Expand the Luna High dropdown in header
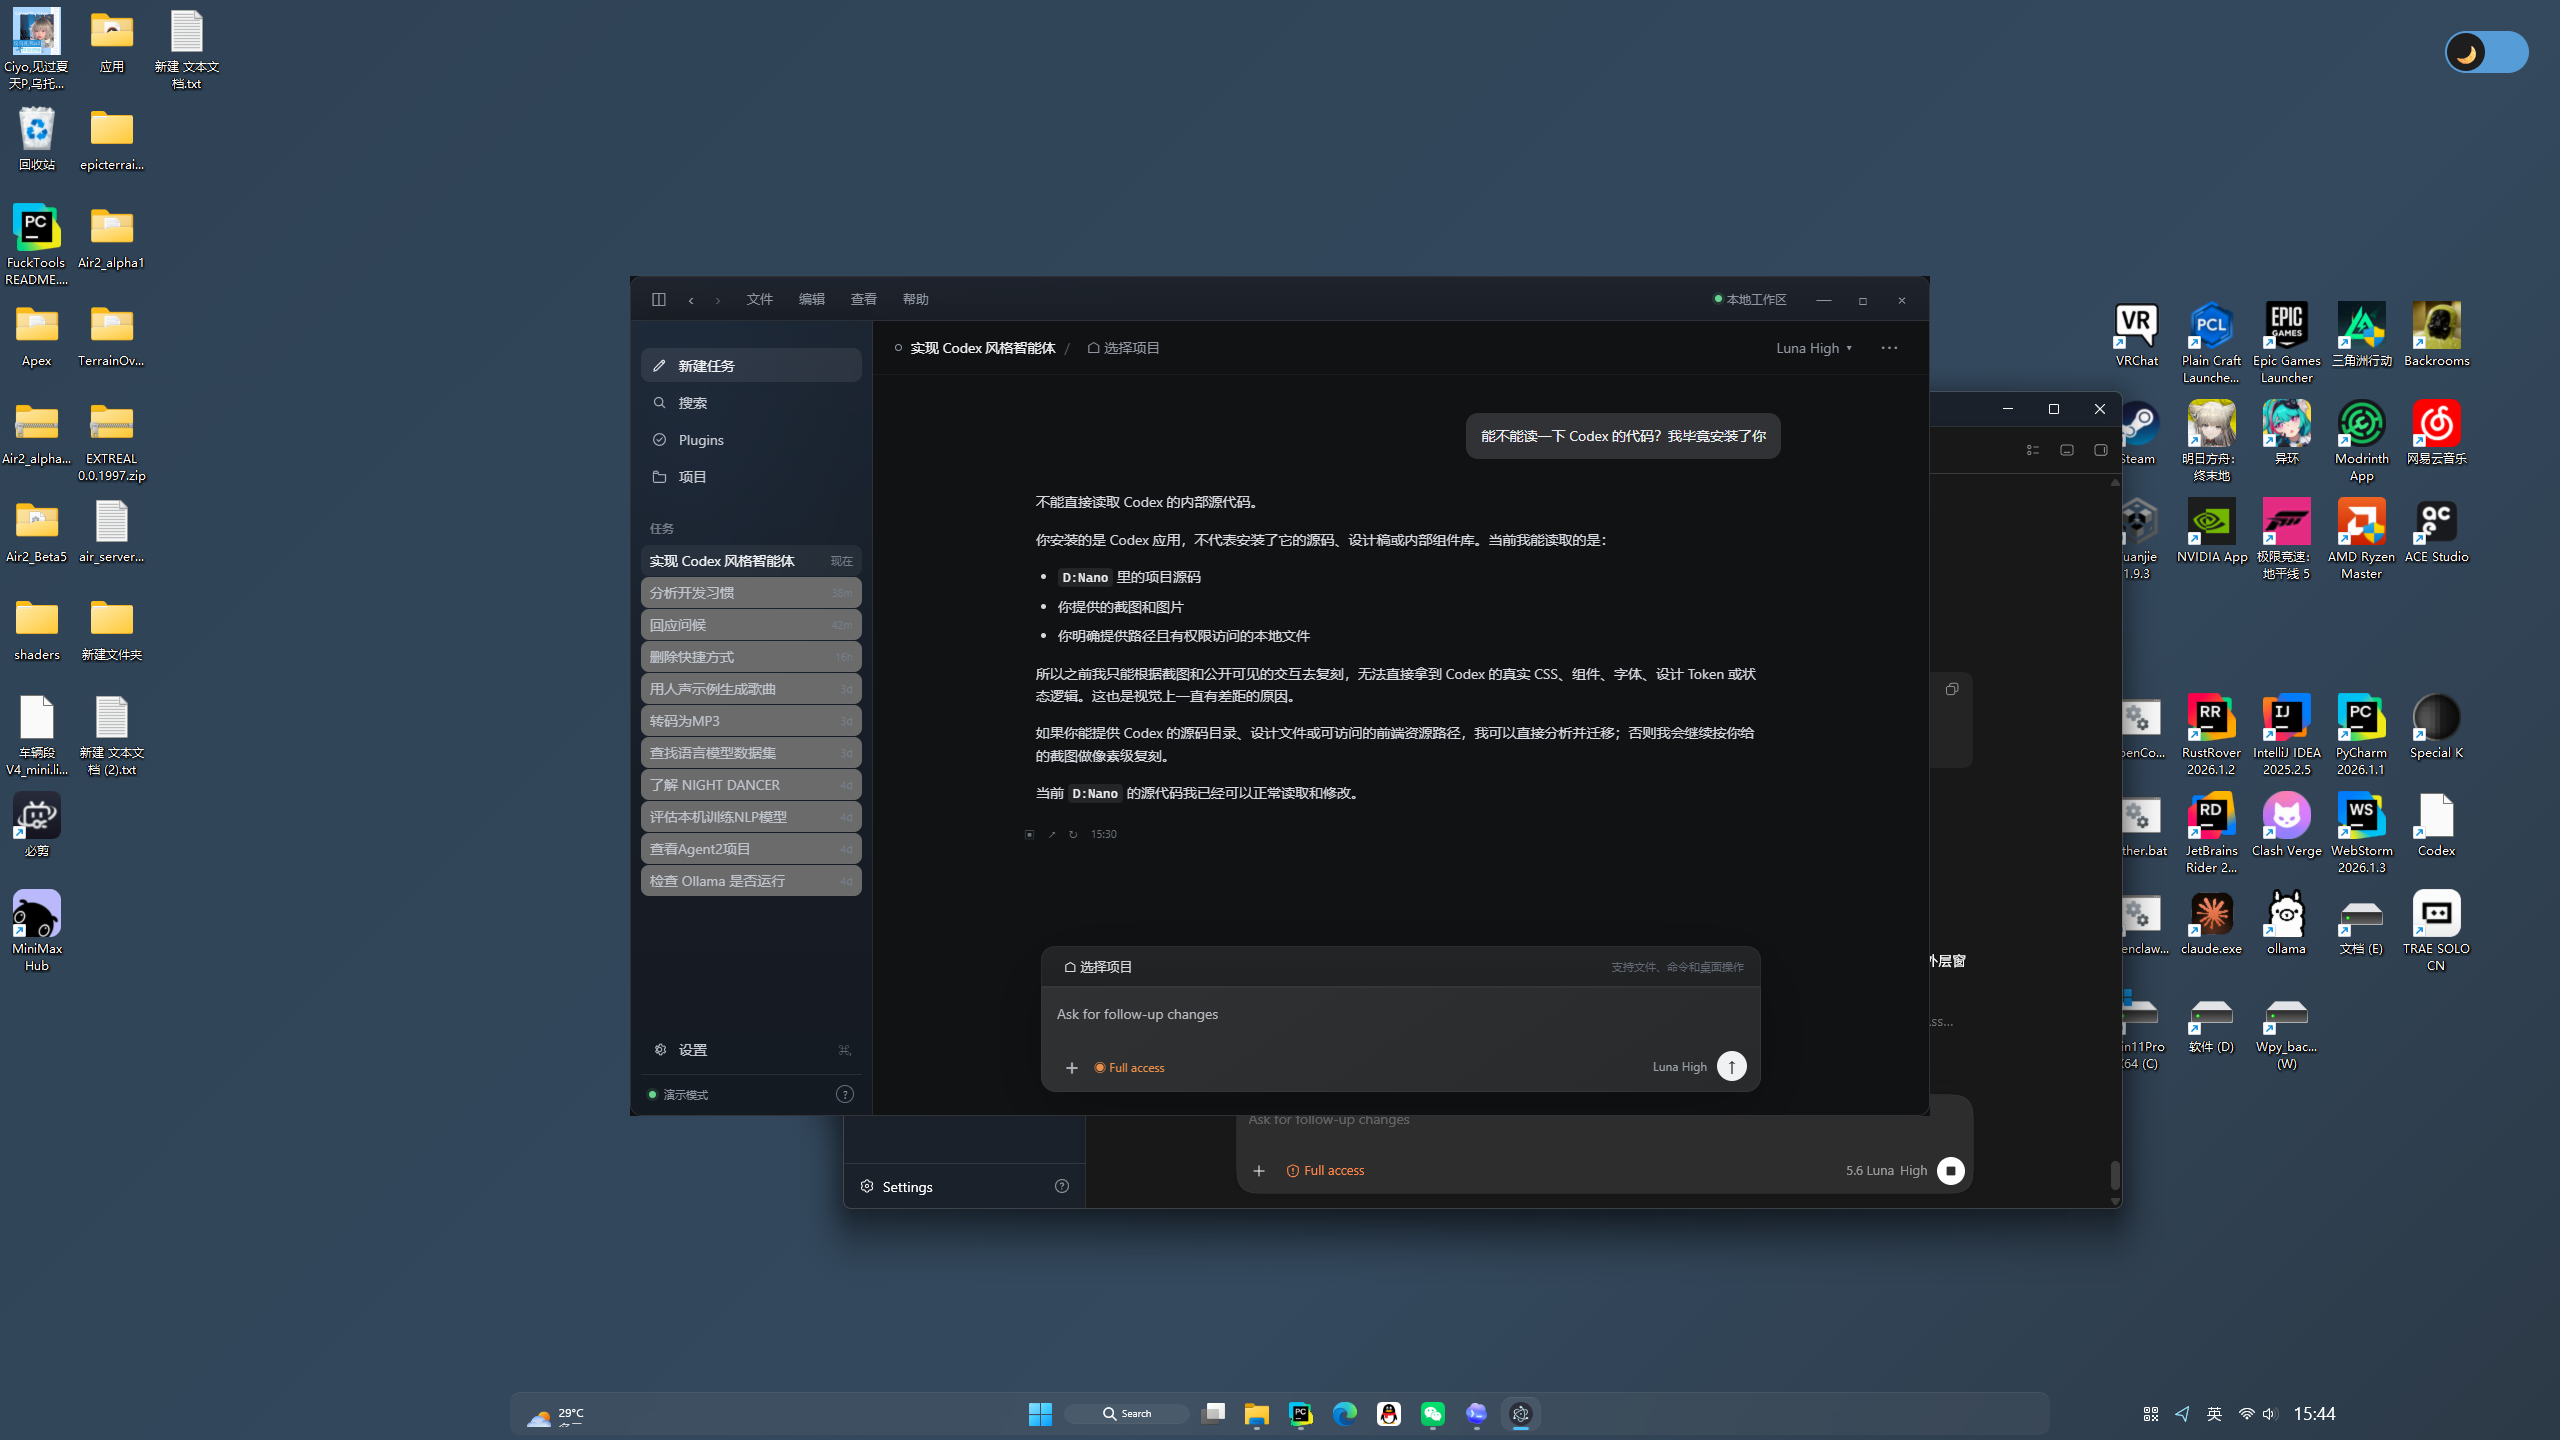Image resolution: width=2560 pixels, height=1440 pixels. pyautogui.click(x=1814, y=348)
